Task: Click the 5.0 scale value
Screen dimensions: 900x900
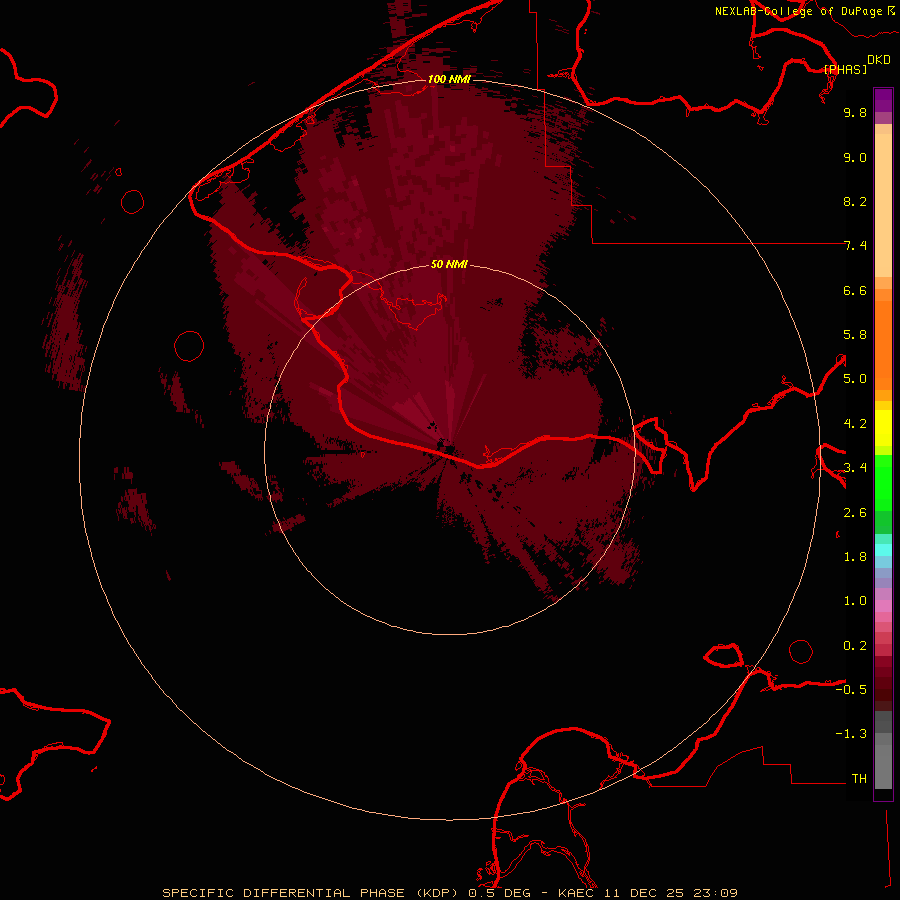Action: [855, 379]
